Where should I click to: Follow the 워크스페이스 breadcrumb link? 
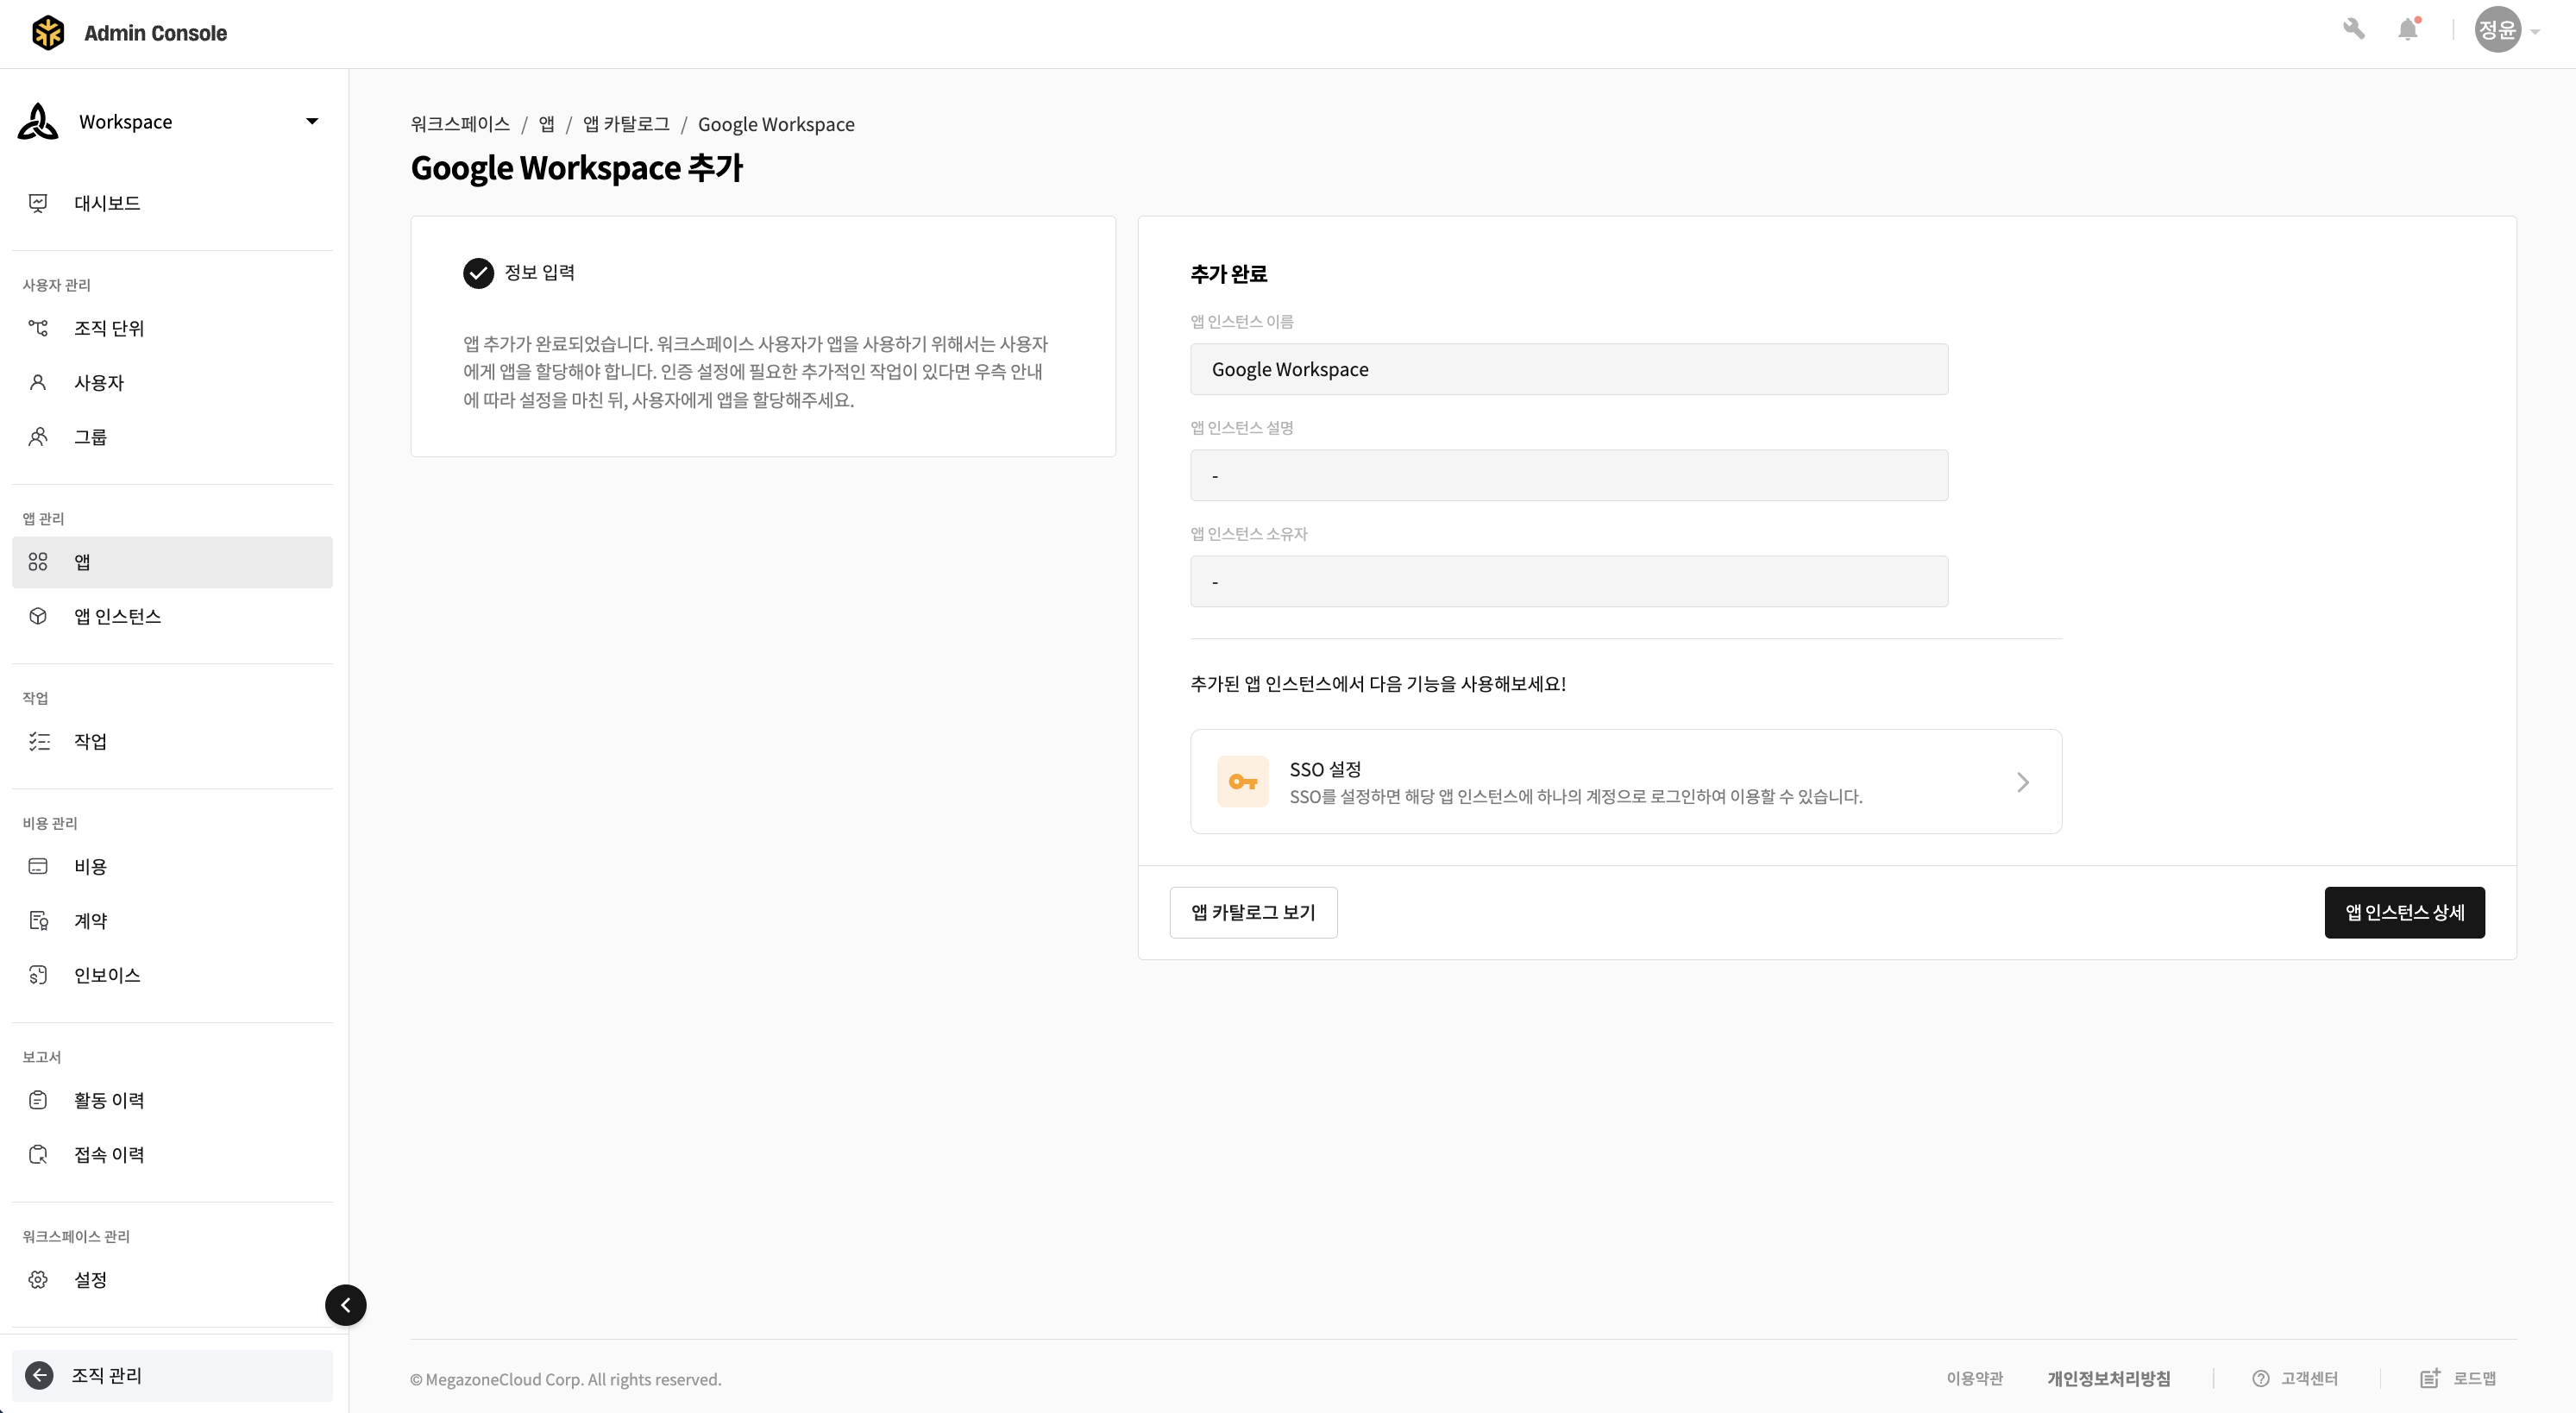click(460, 124)
